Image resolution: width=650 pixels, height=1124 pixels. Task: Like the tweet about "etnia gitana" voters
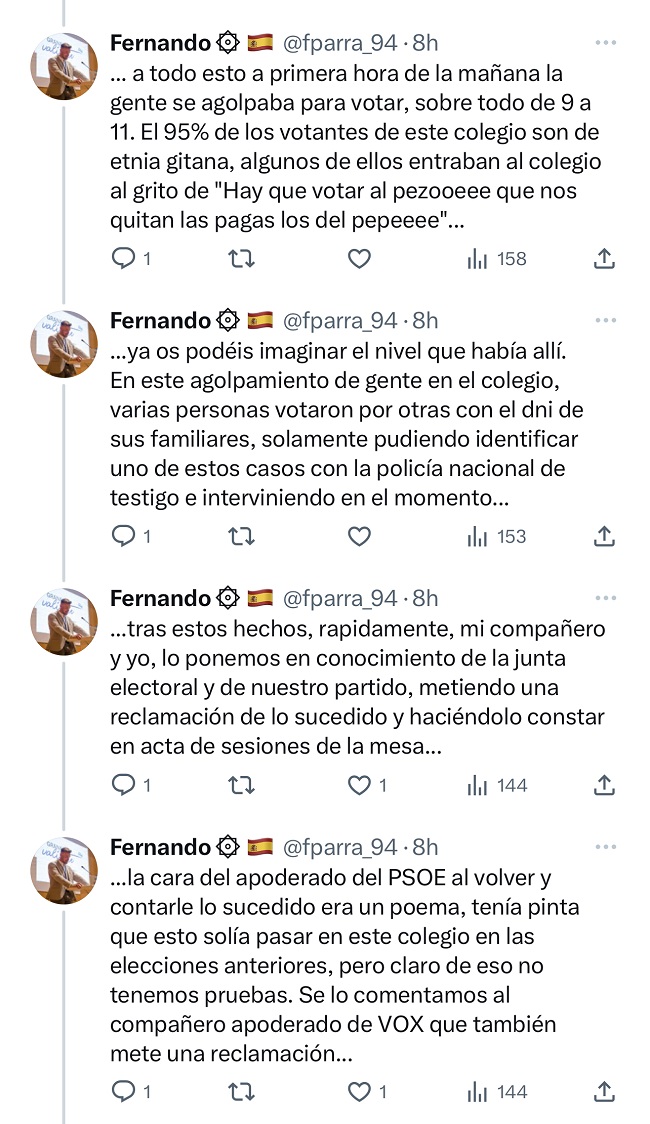359,259
